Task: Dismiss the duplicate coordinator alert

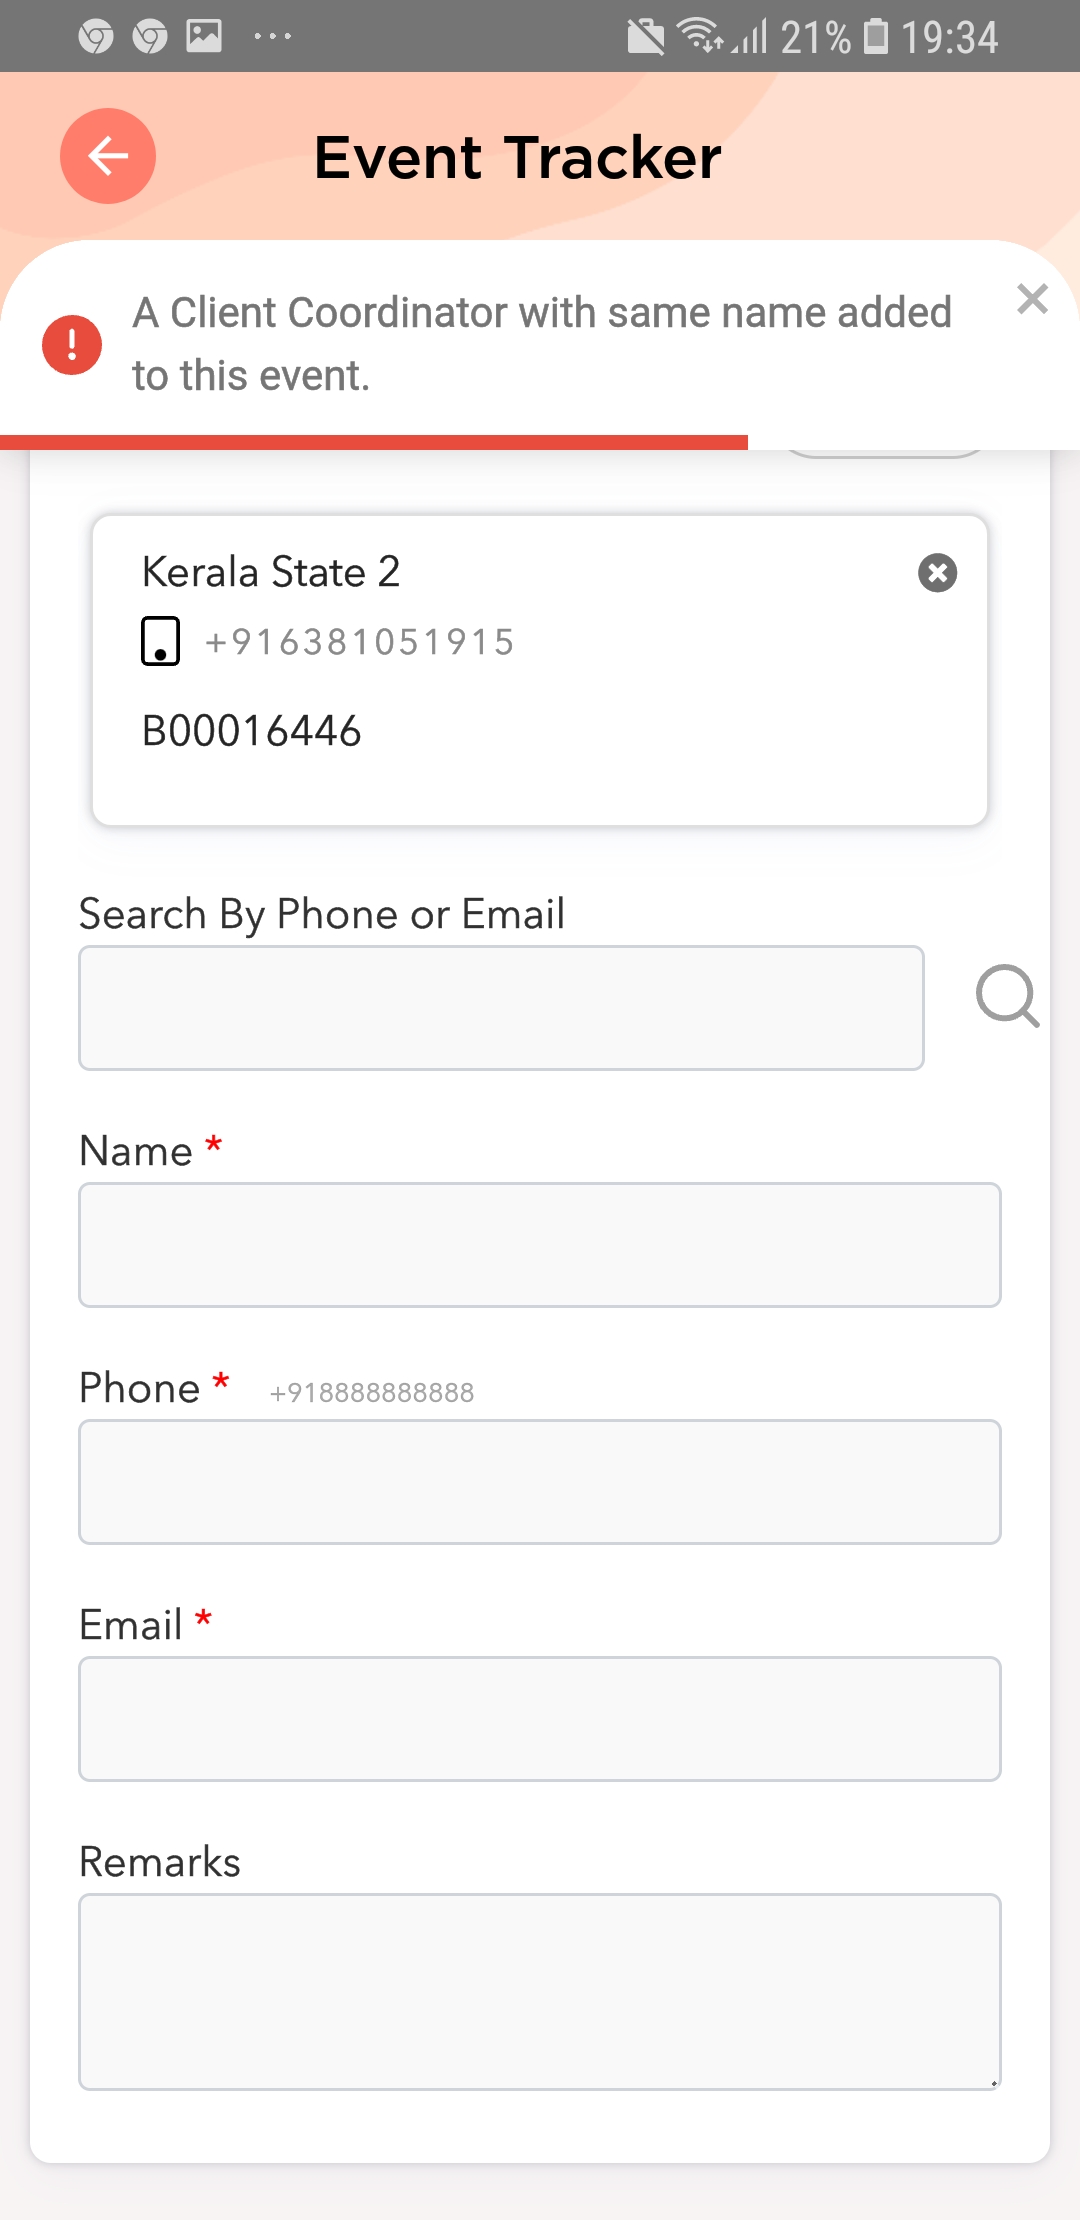Action: click(1032, 299)
